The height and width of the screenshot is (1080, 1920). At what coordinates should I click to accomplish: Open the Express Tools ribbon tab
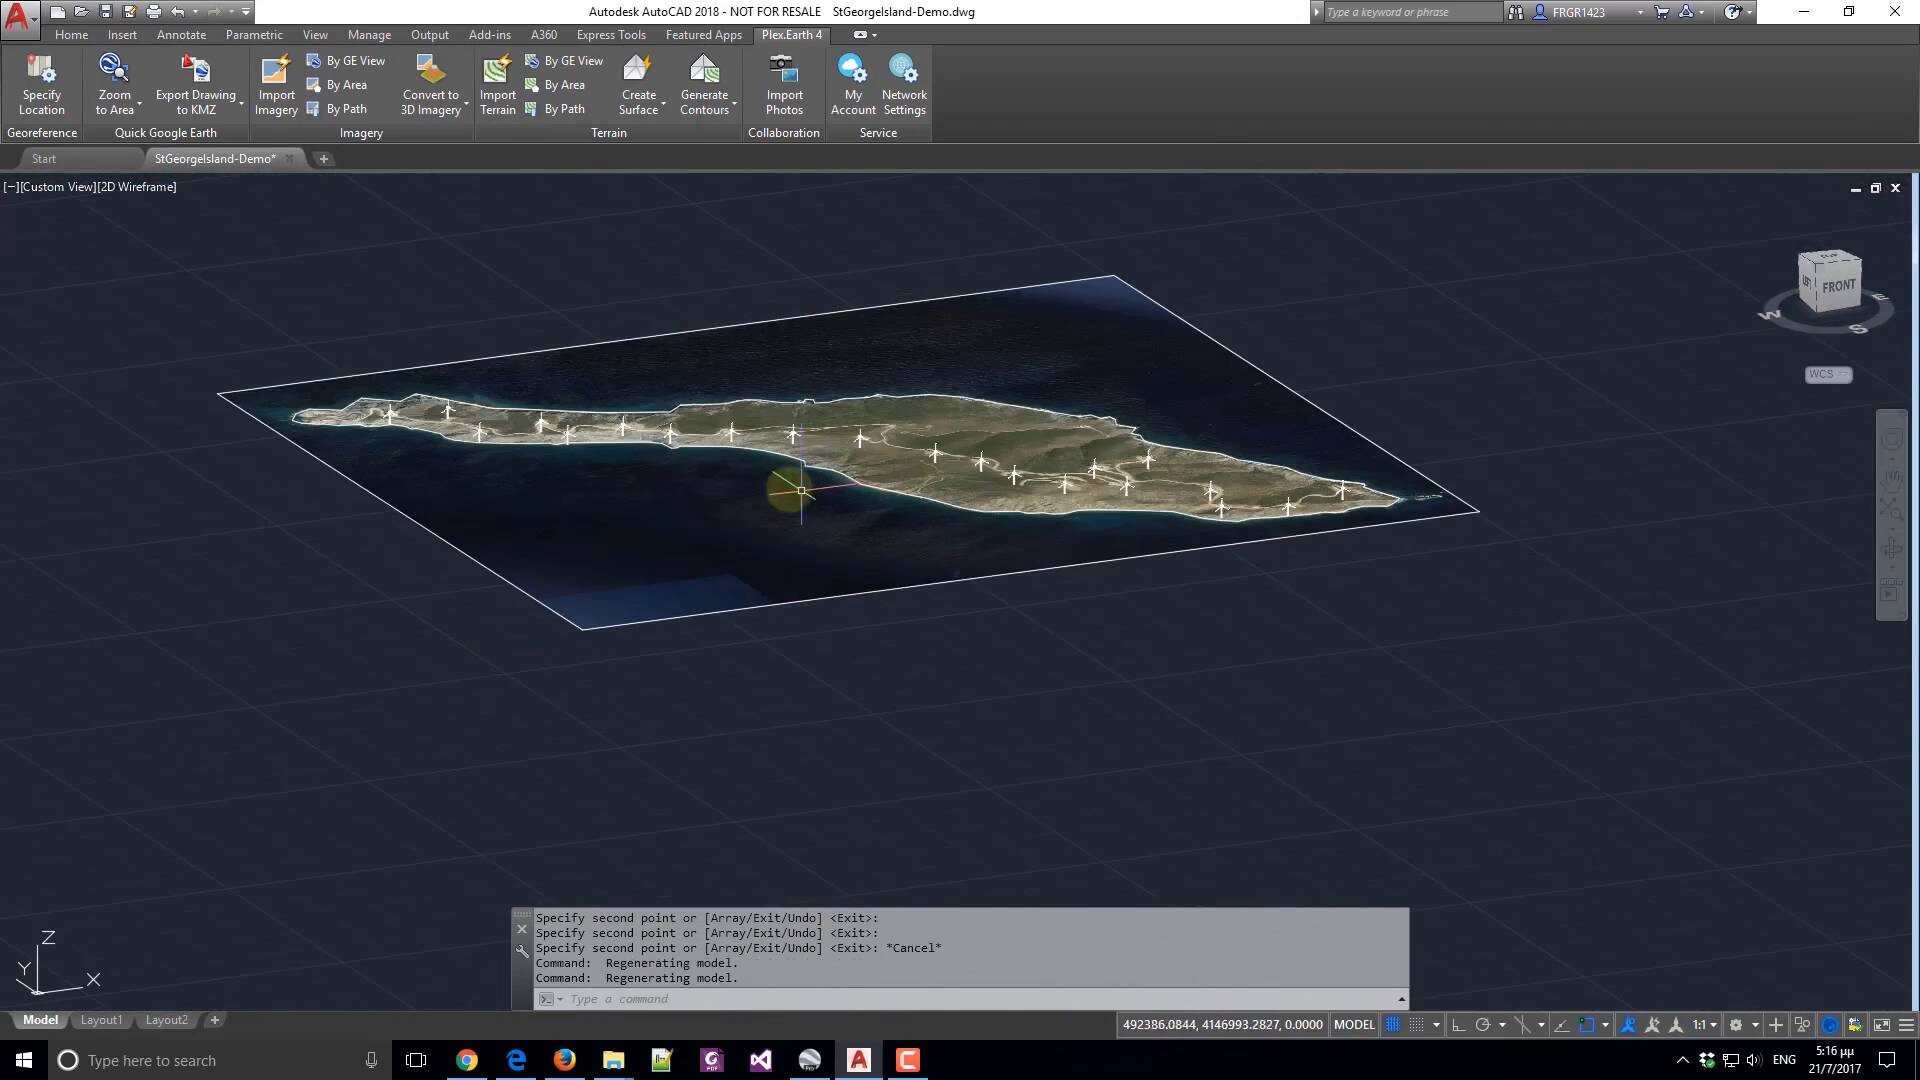click(x=610, y=35)
